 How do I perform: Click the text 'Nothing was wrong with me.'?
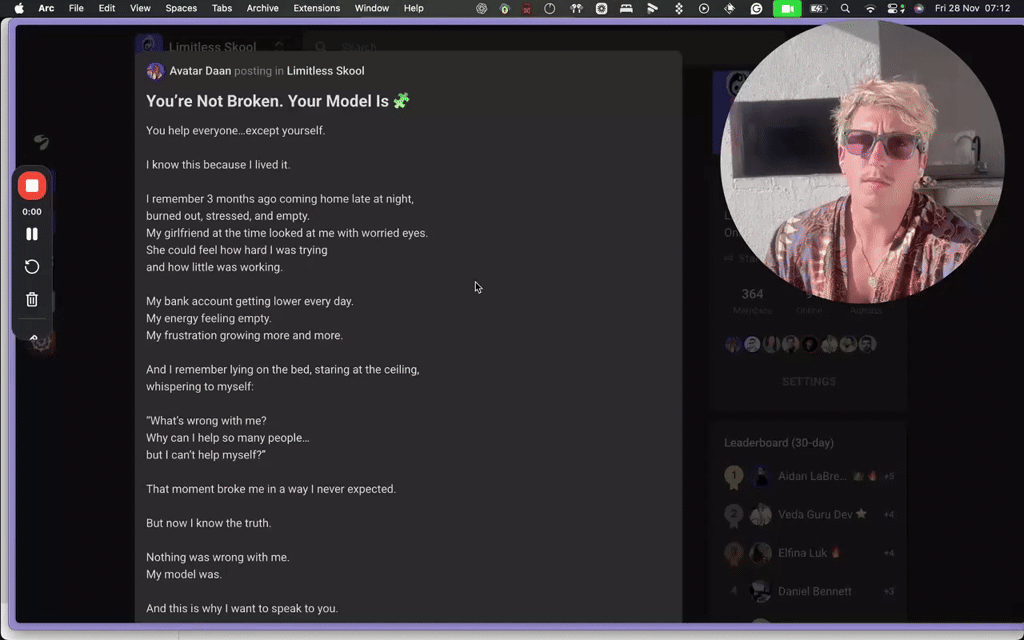pyautogui.click(x=217, y=557)
